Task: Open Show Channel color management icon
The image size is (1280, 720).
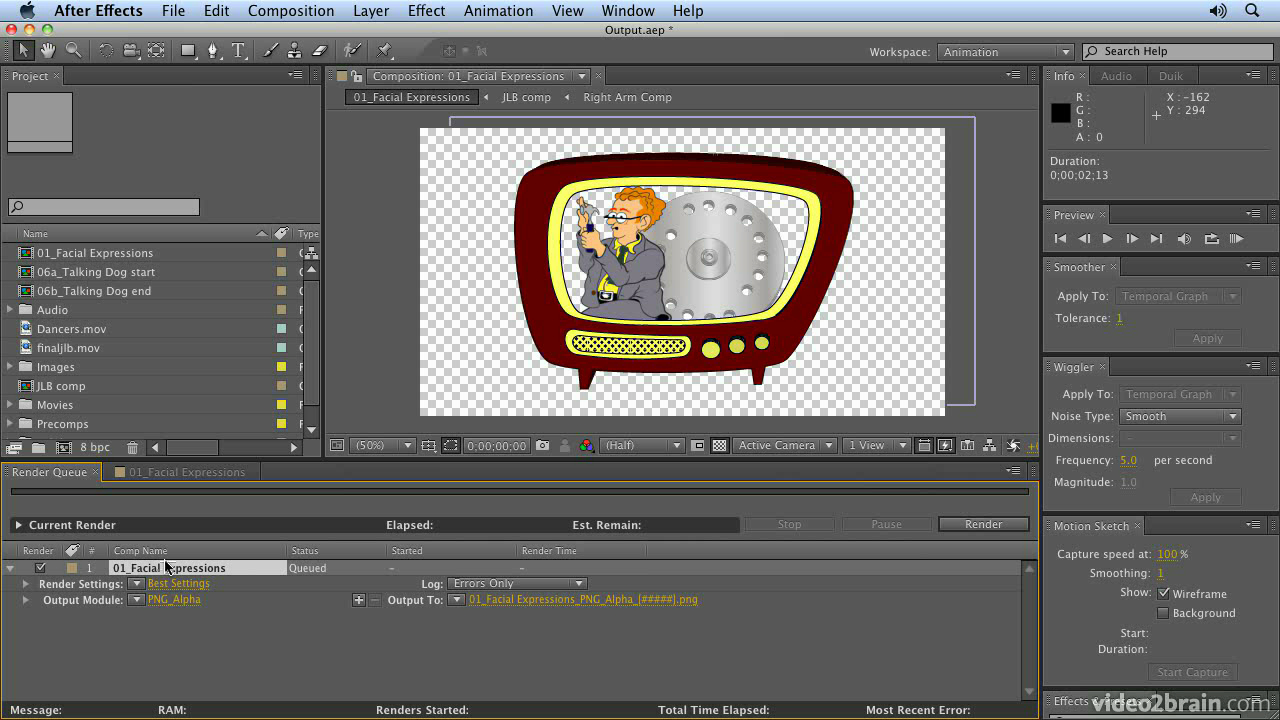Action: [x=587, y=446]
